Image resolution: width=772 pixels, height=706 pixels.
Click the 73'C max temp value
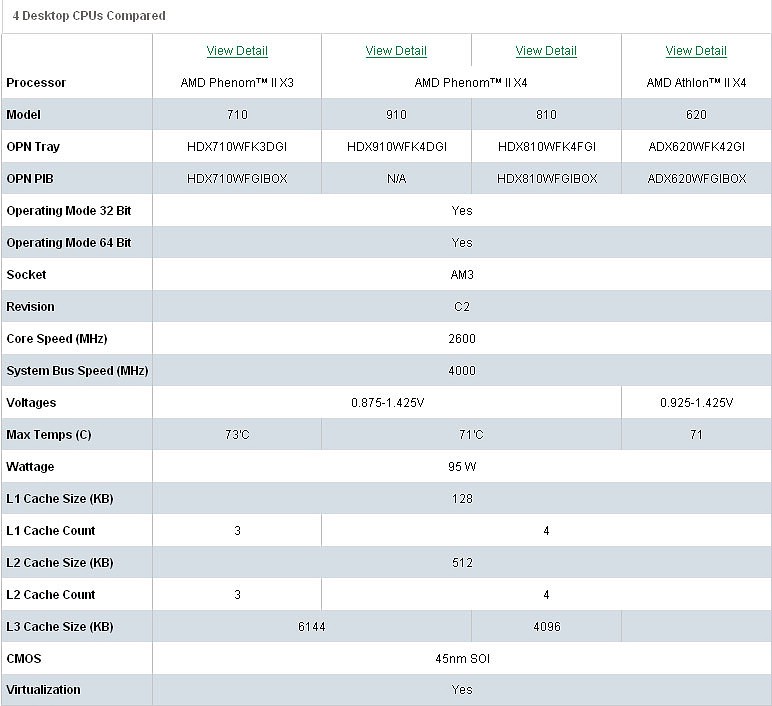click(x=237, y=435)
